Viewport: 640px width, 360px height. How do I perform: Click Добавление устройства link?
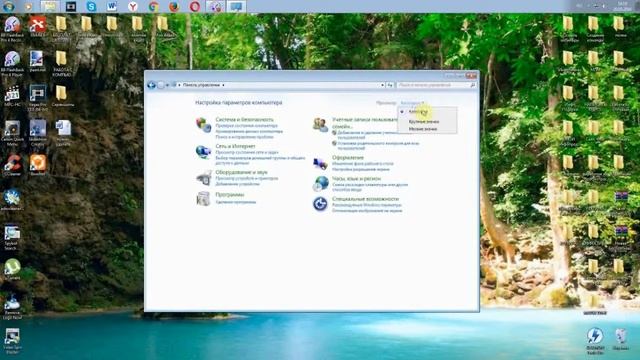(238, 184)
